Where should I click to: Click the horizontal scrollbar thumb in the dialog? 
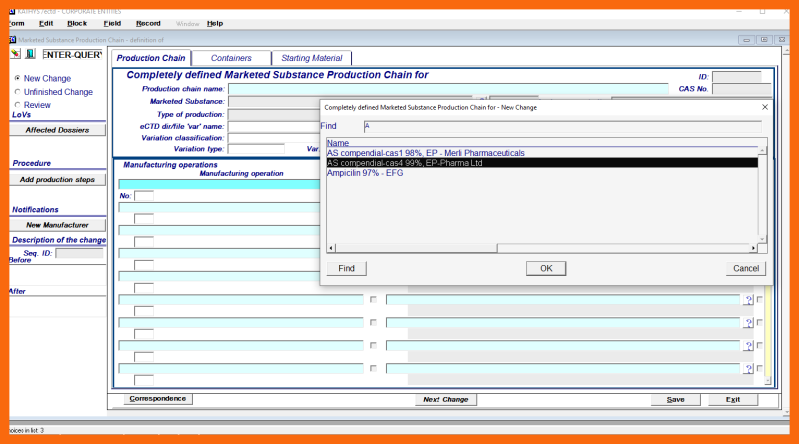[x=416, y=248]
